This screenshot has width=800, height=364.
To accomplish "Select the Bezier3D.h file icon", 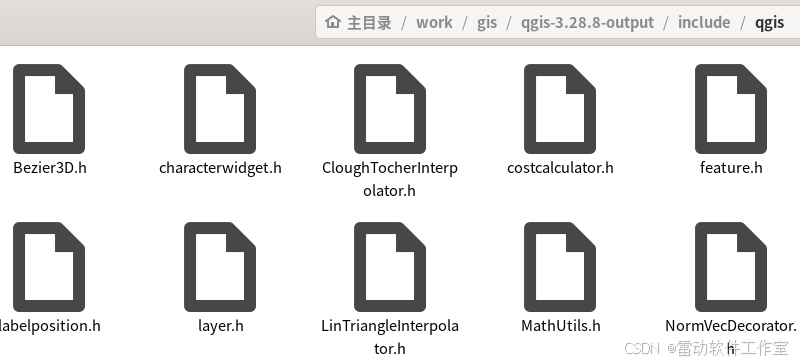I will tap(49, 109).
